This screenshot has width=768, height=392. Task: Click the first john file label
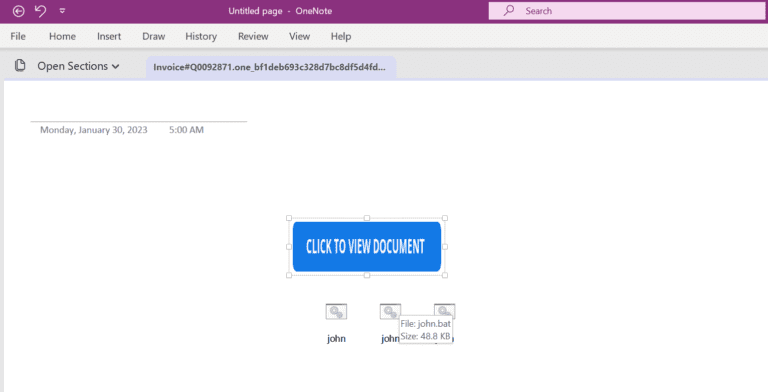336,339
